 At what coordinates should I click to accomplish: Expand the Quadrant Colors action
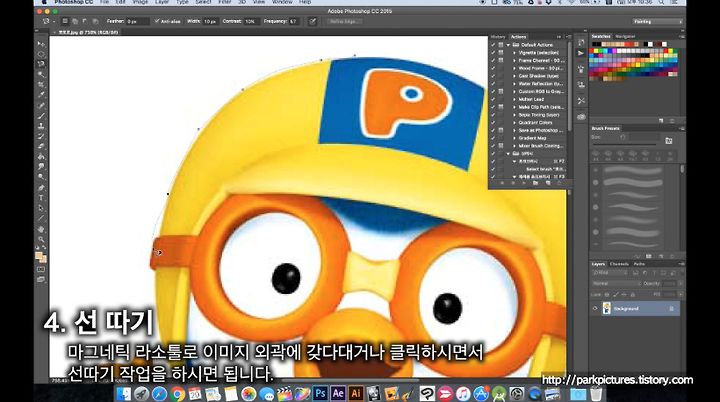coord(514,123)
